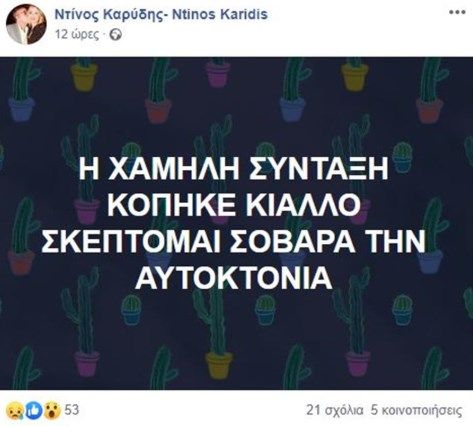Open the list of 53 reactions
Screen dimensions: 473x426
43,410
